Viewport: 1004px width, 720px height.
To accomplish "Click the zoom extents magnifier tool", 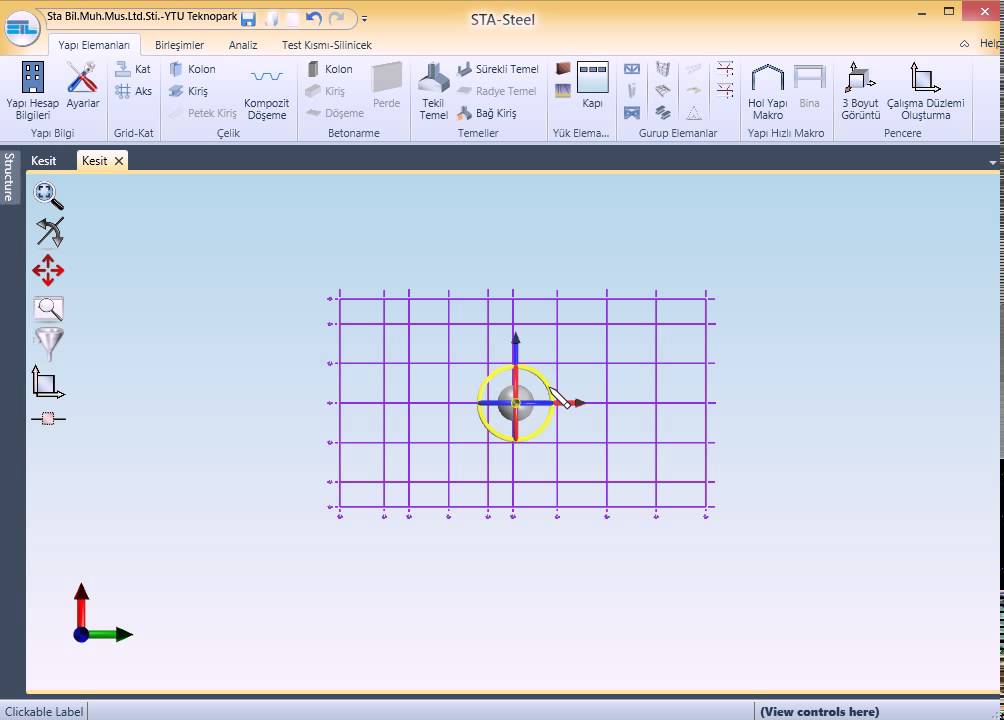I will (48, 195).
